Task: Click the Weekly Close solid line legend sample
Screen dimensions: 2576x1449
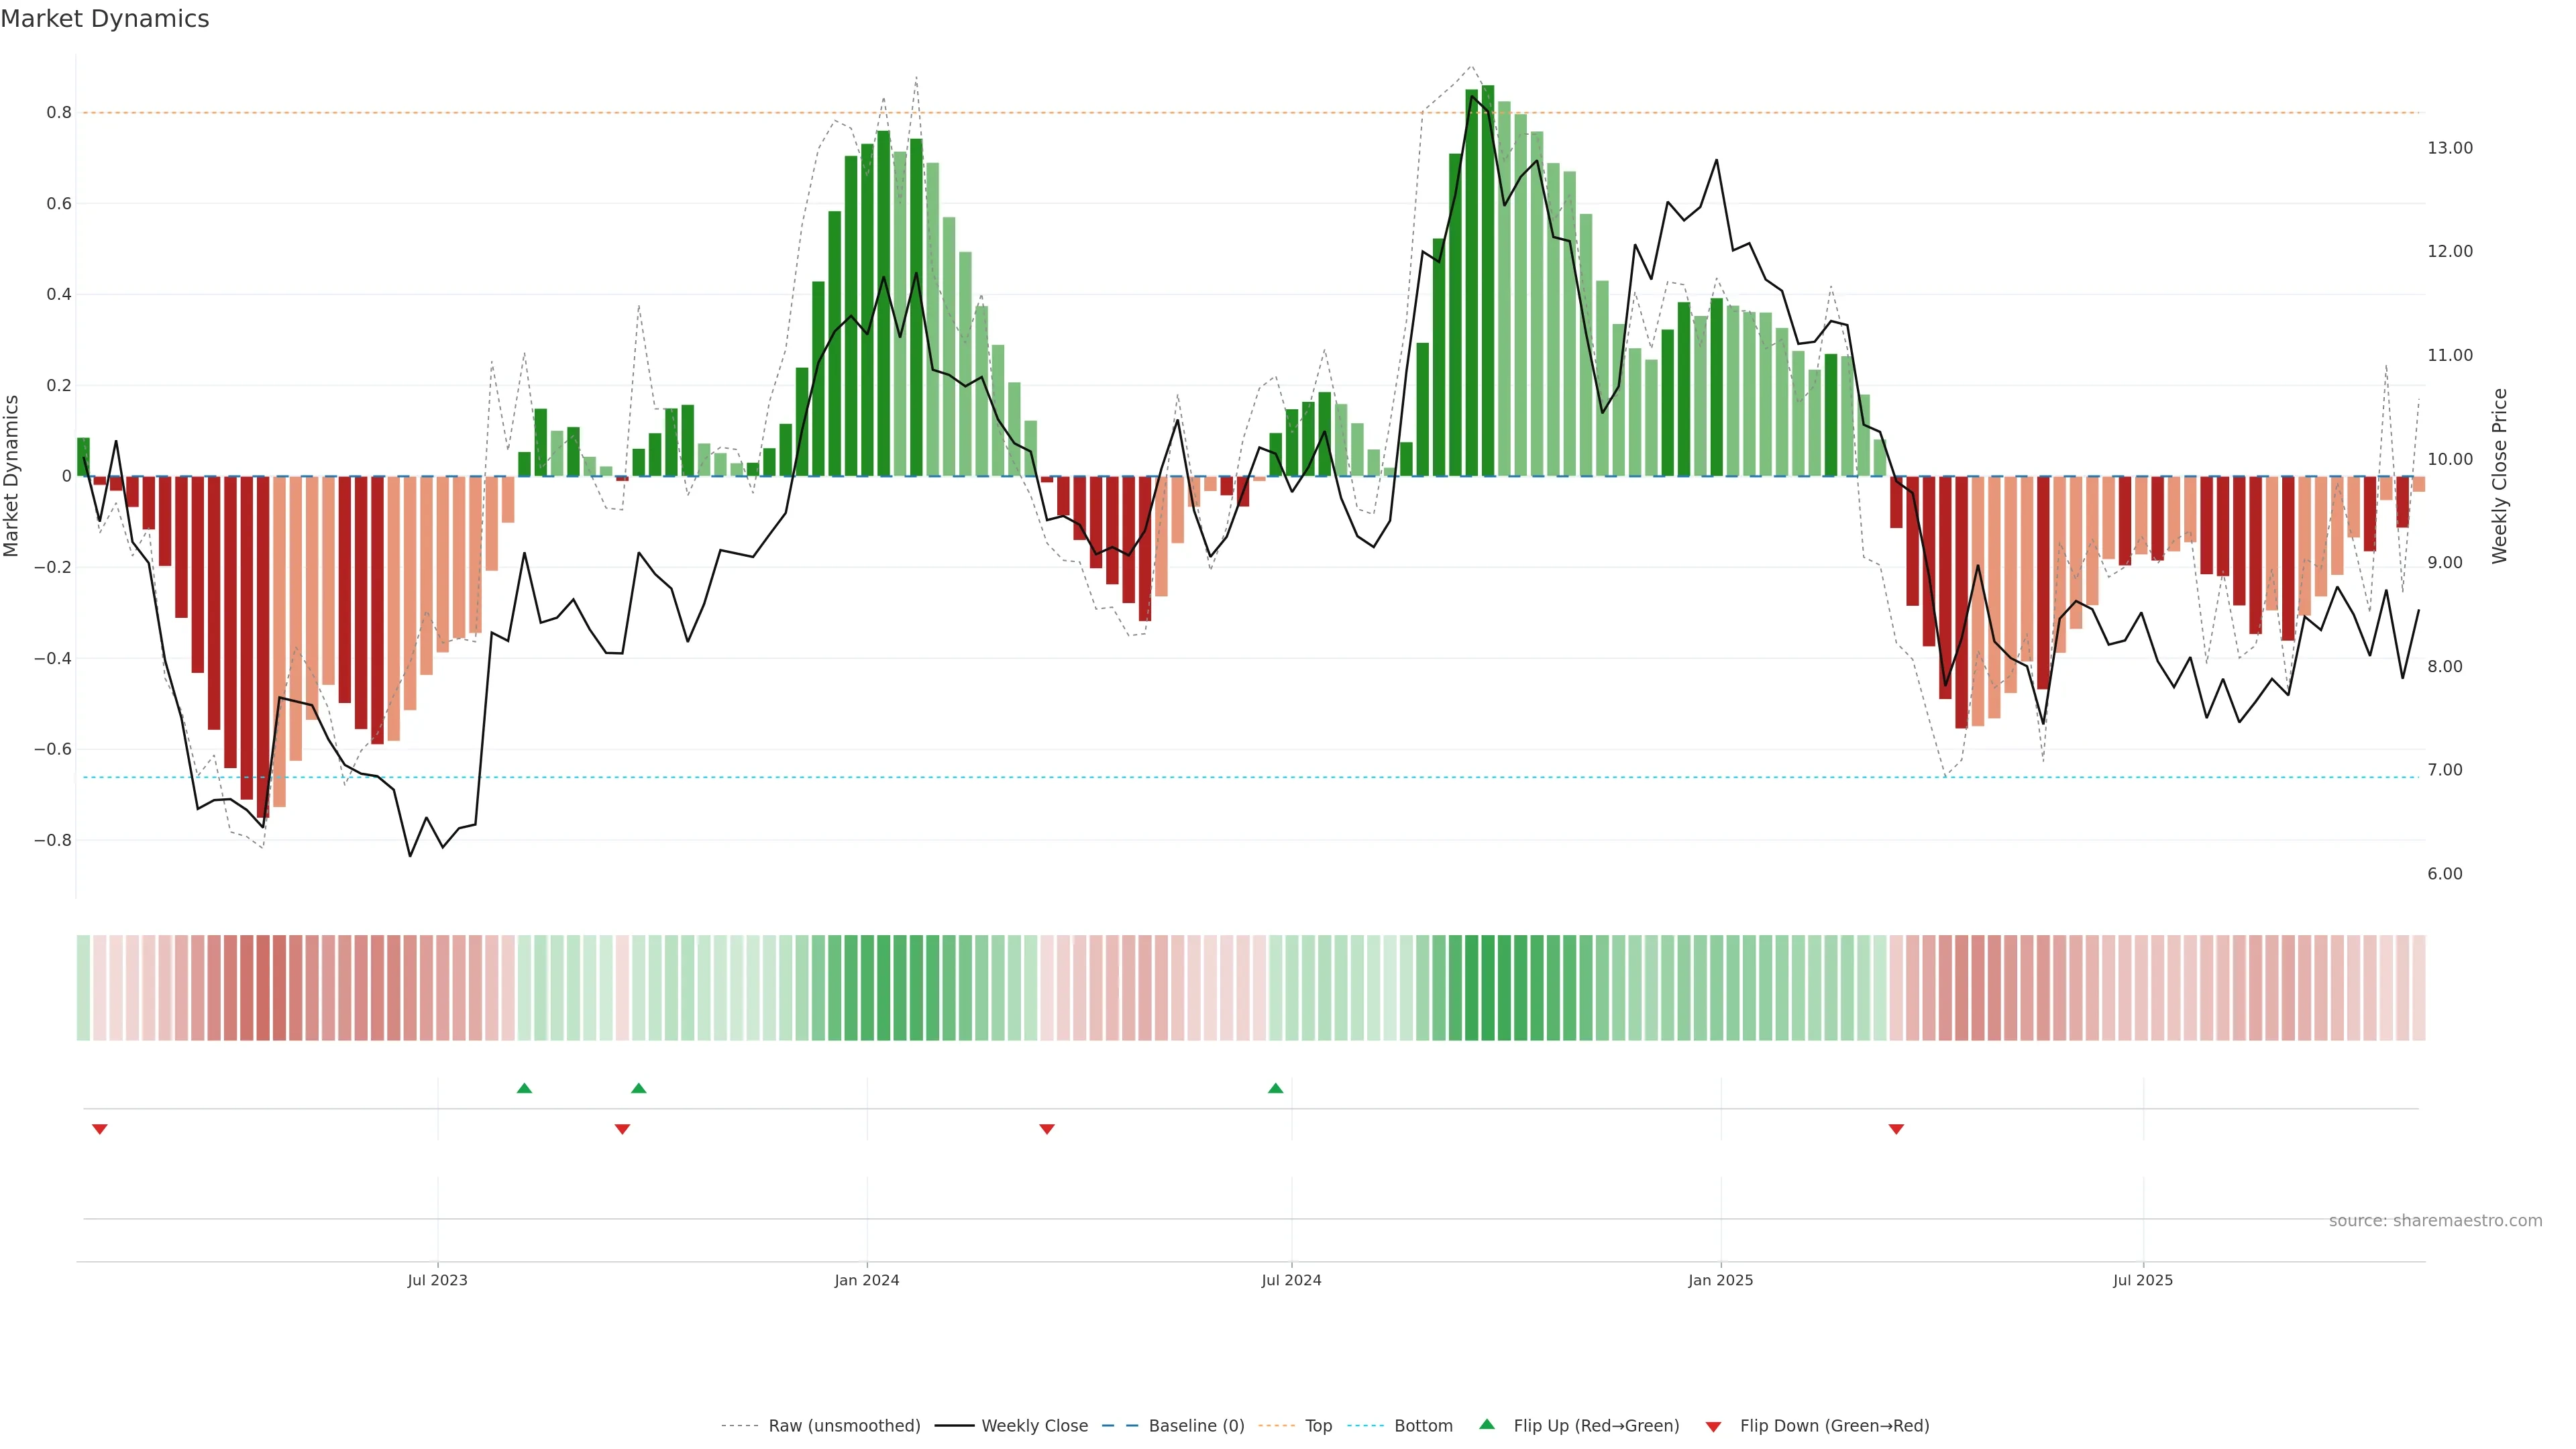Action: click(954, 1426)
